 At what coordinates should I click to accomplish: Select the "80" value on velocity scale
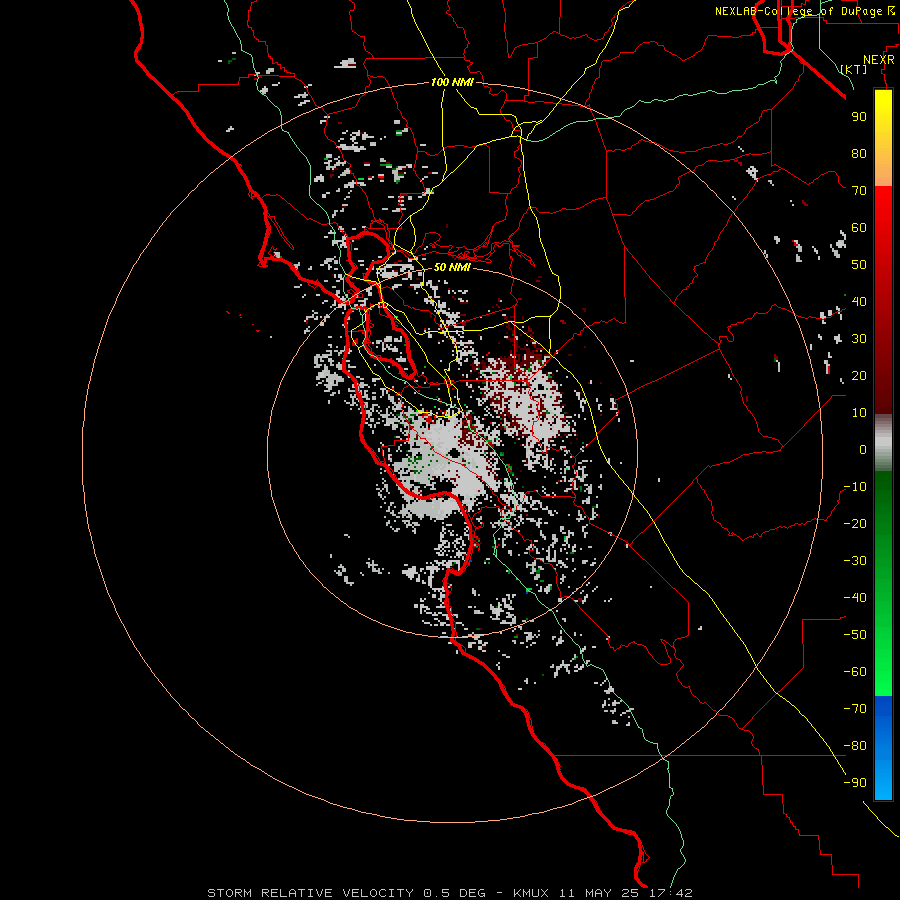click(859, 153)
